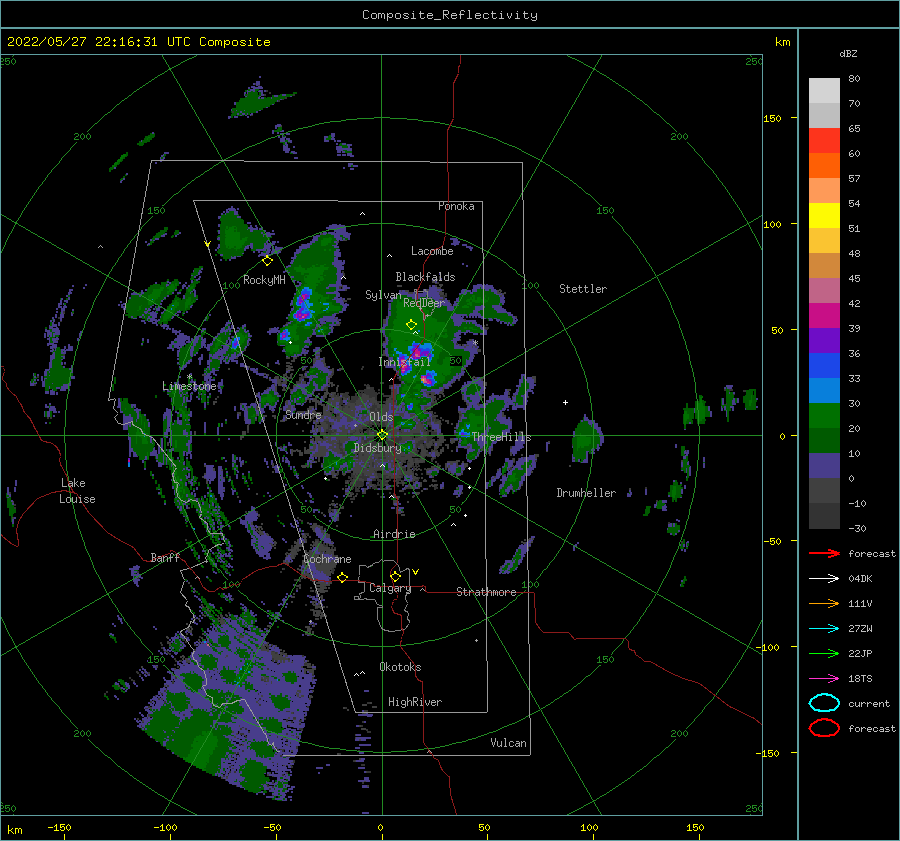Viewport: 900px width, 841px height.
Task: Click yellow diamond radar-center marker near Olds
Action: [x=382, y=435]
